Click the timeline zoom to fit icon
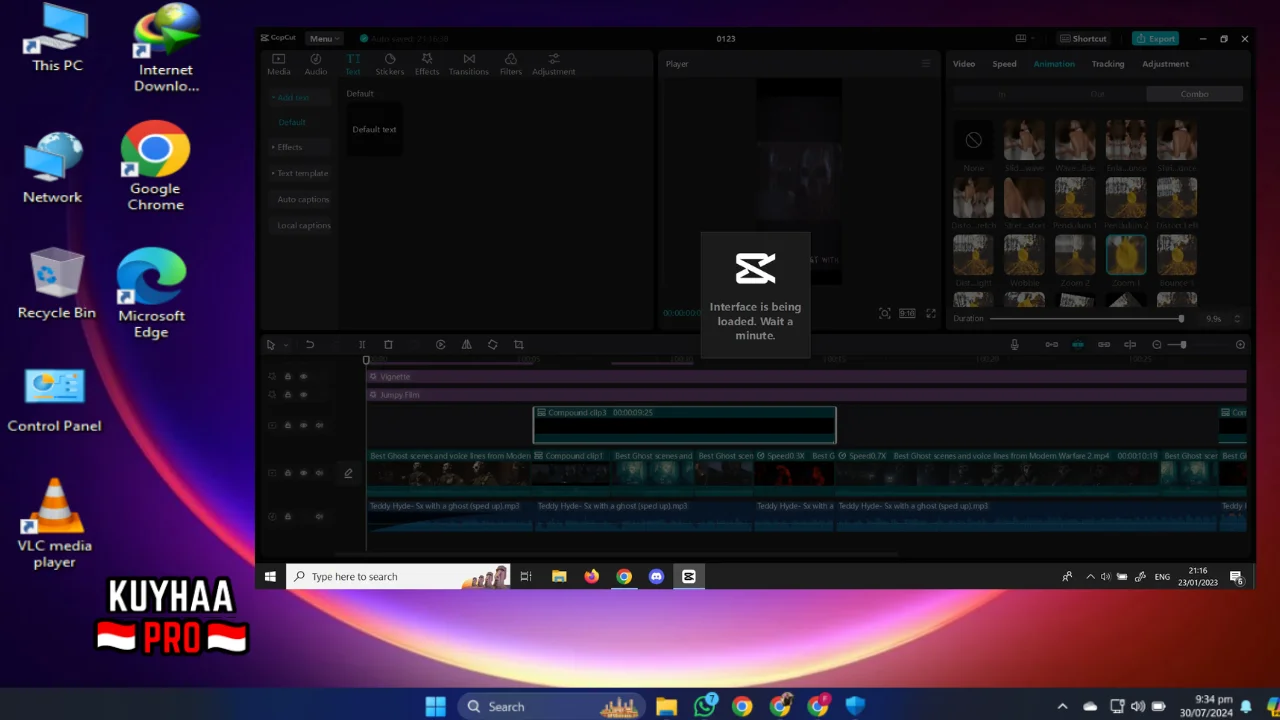Image resolution: width=1280 pixels, height=720 pixels. [1240, 345]
